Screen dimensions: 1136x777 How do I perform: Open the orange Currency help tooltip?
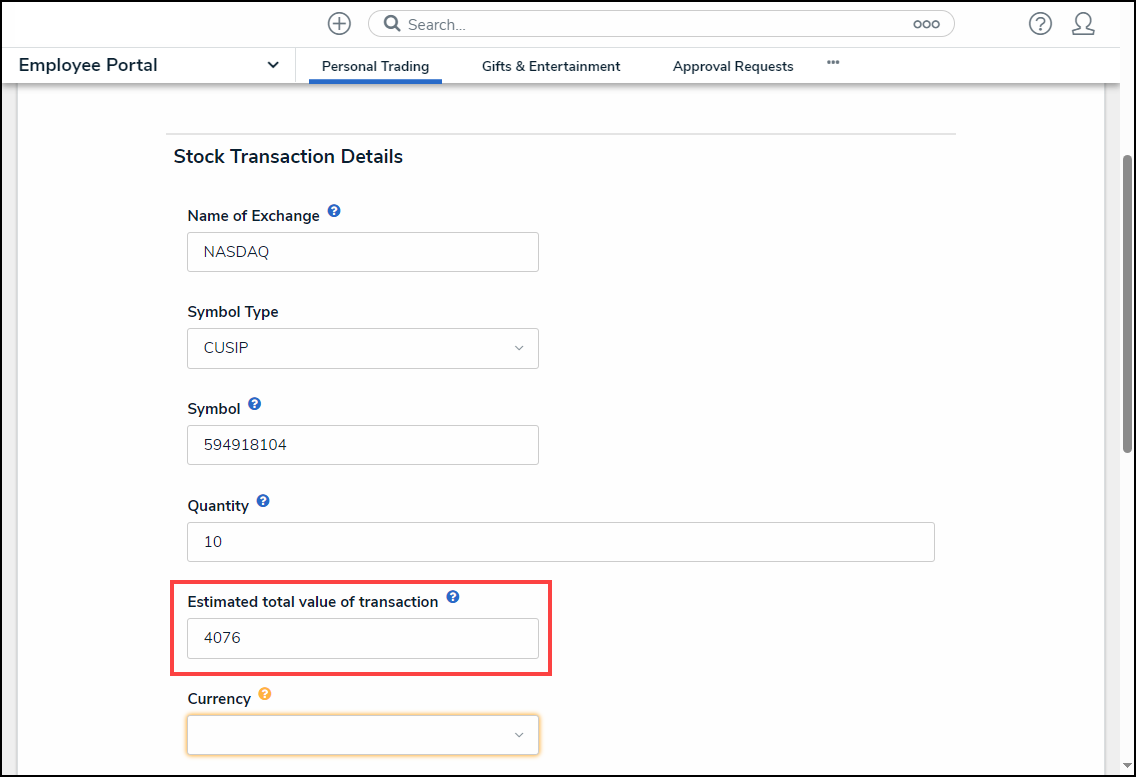[264, 693]
